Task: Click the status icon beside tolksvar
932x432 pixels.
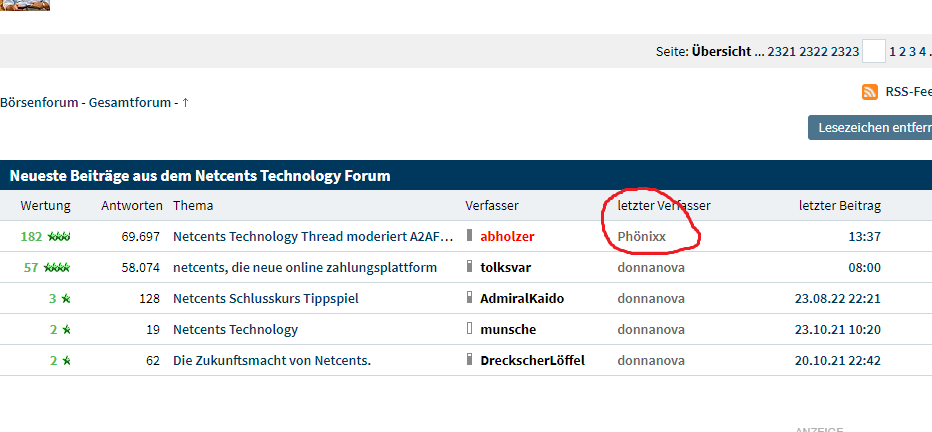Action: [x=469, y=268]
